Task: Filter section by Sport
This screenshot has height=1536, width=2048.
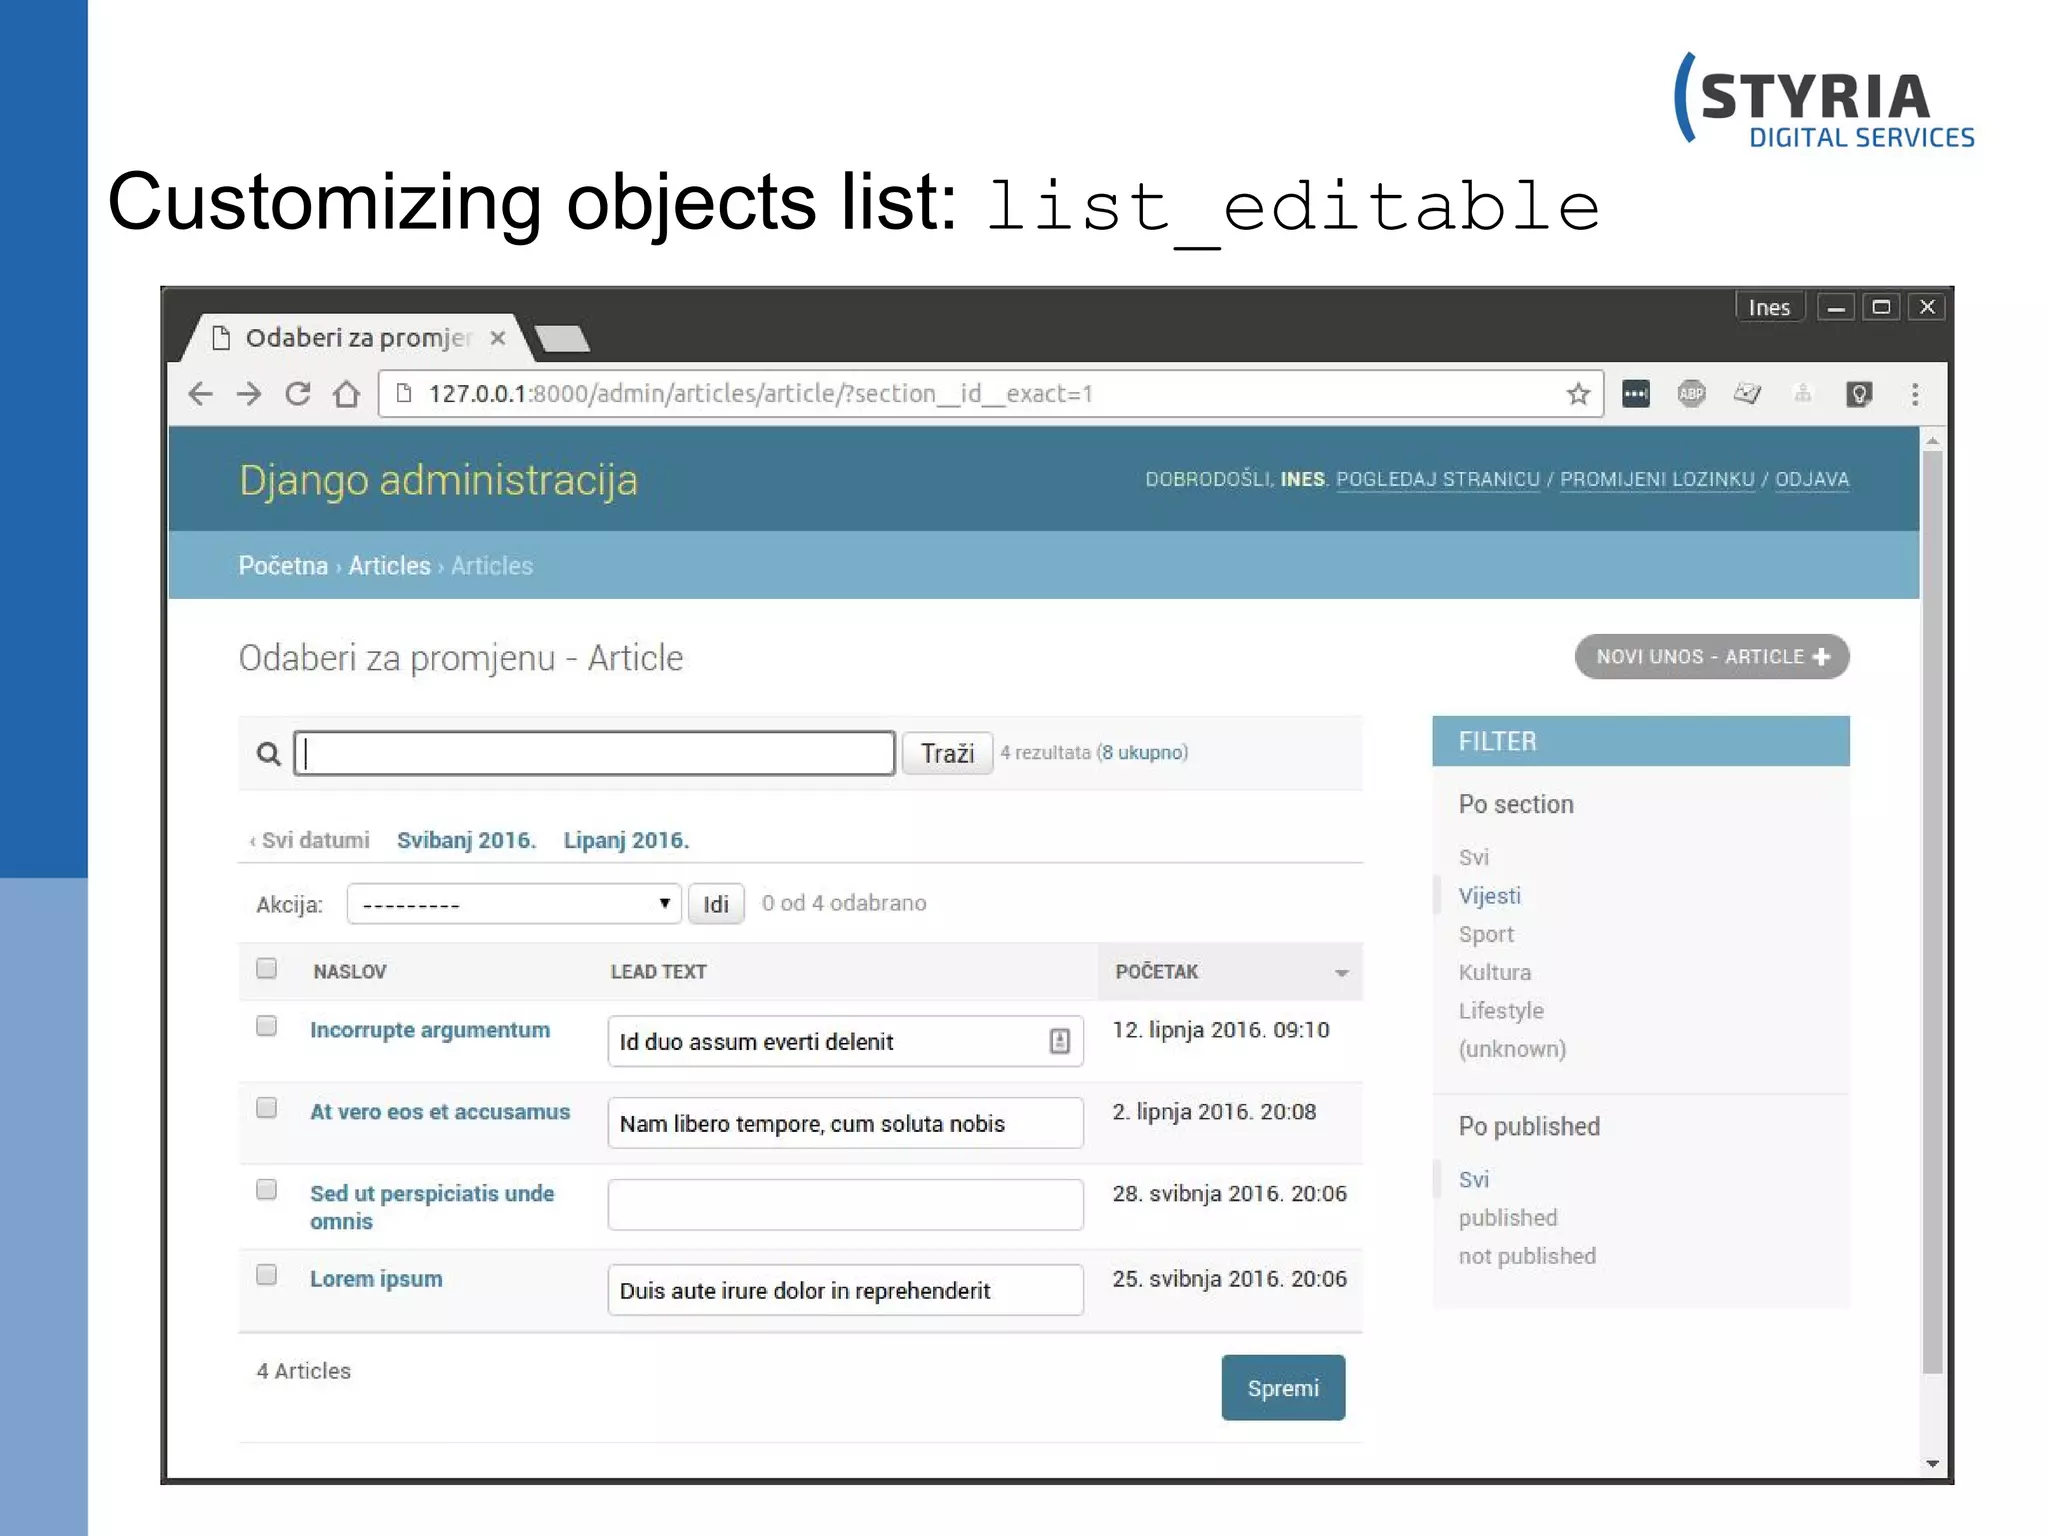Action: click(1486, 934)
